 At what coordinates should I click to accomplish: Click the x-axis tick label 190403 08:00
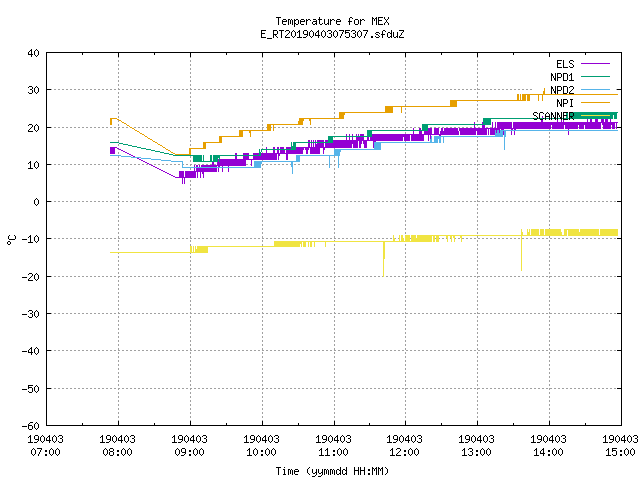(x=118, y=446)
